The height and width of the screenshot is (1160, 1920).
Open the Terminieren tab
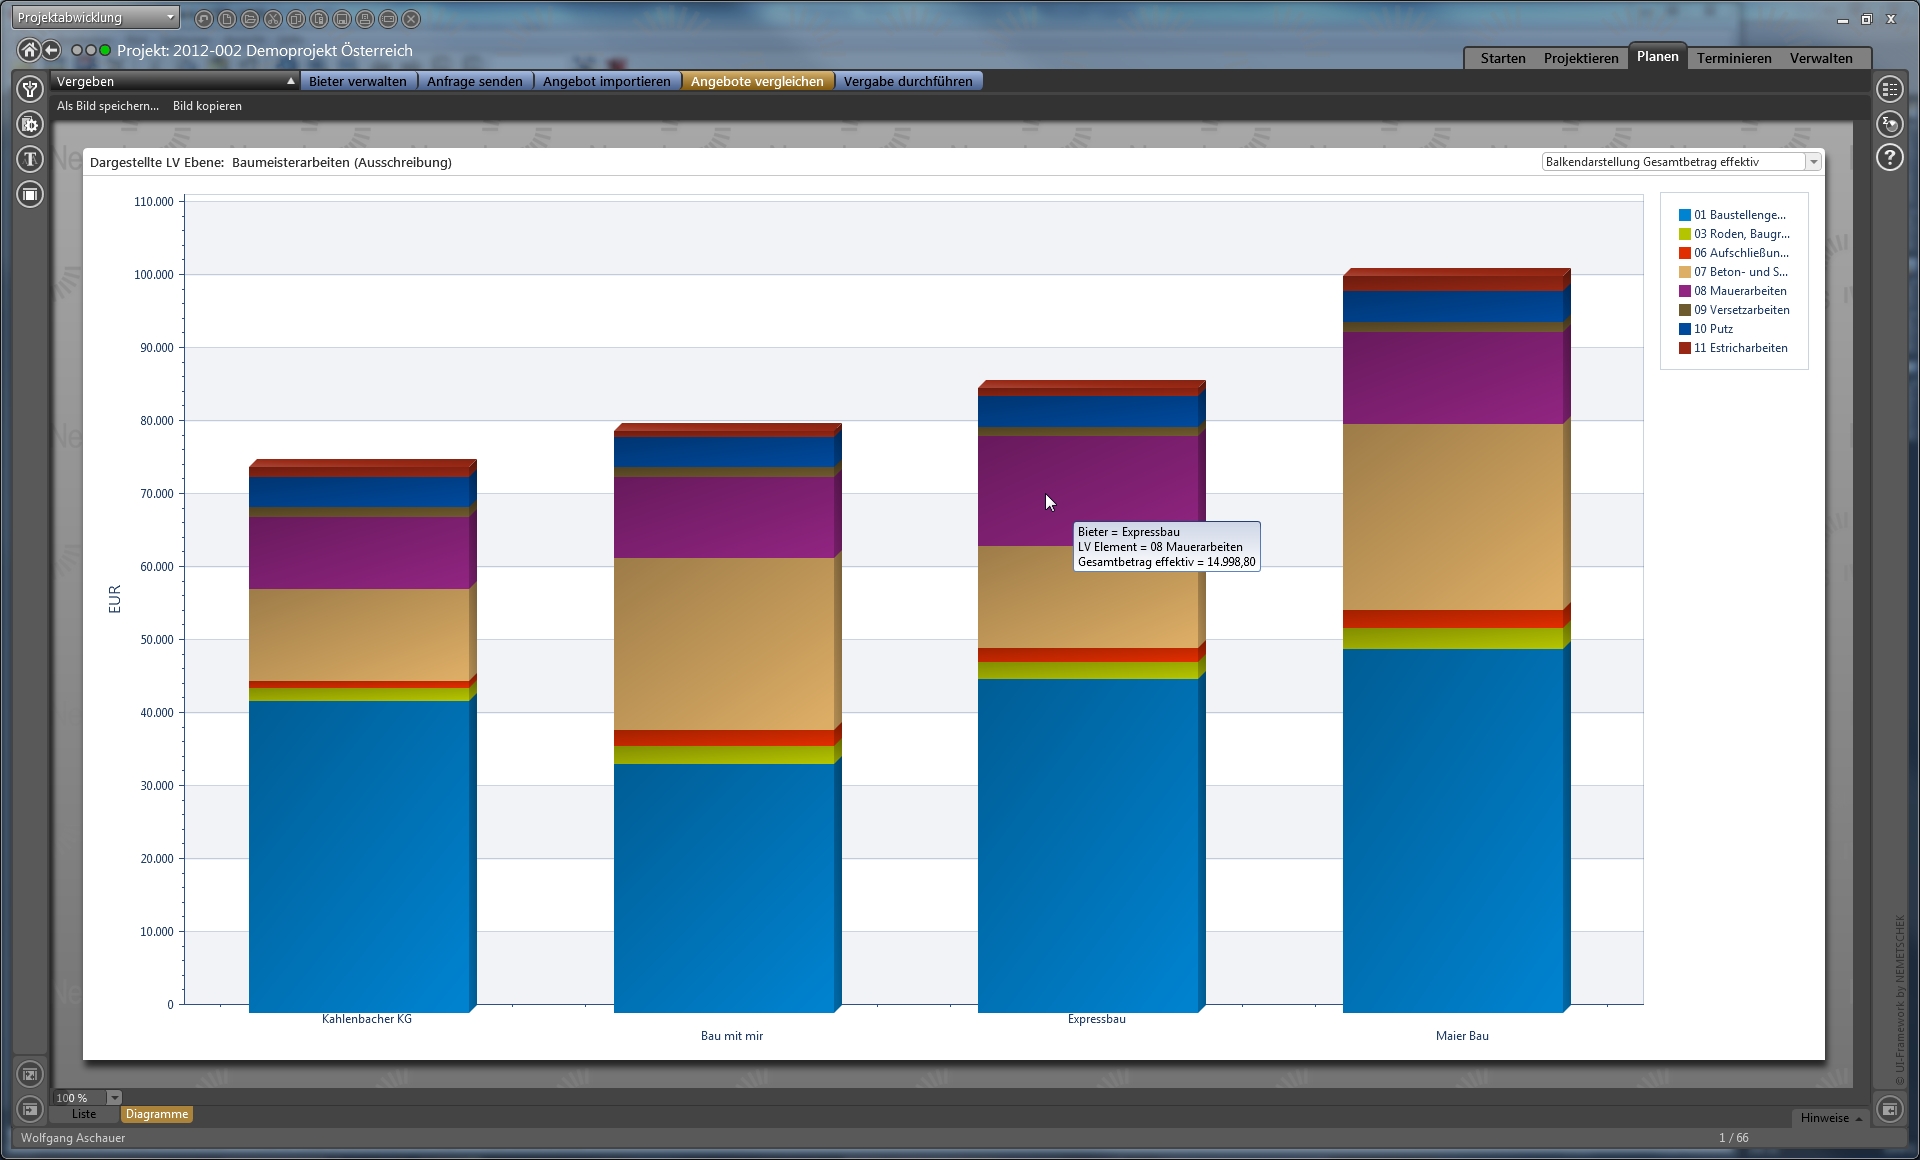(x=1733, y=58)
